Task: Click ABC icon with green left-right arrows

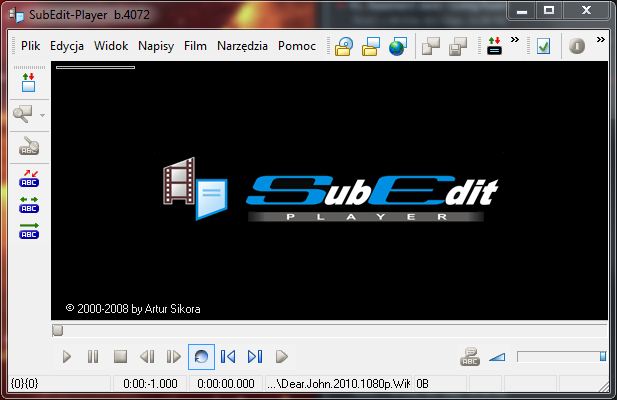Action: point(29,205)
